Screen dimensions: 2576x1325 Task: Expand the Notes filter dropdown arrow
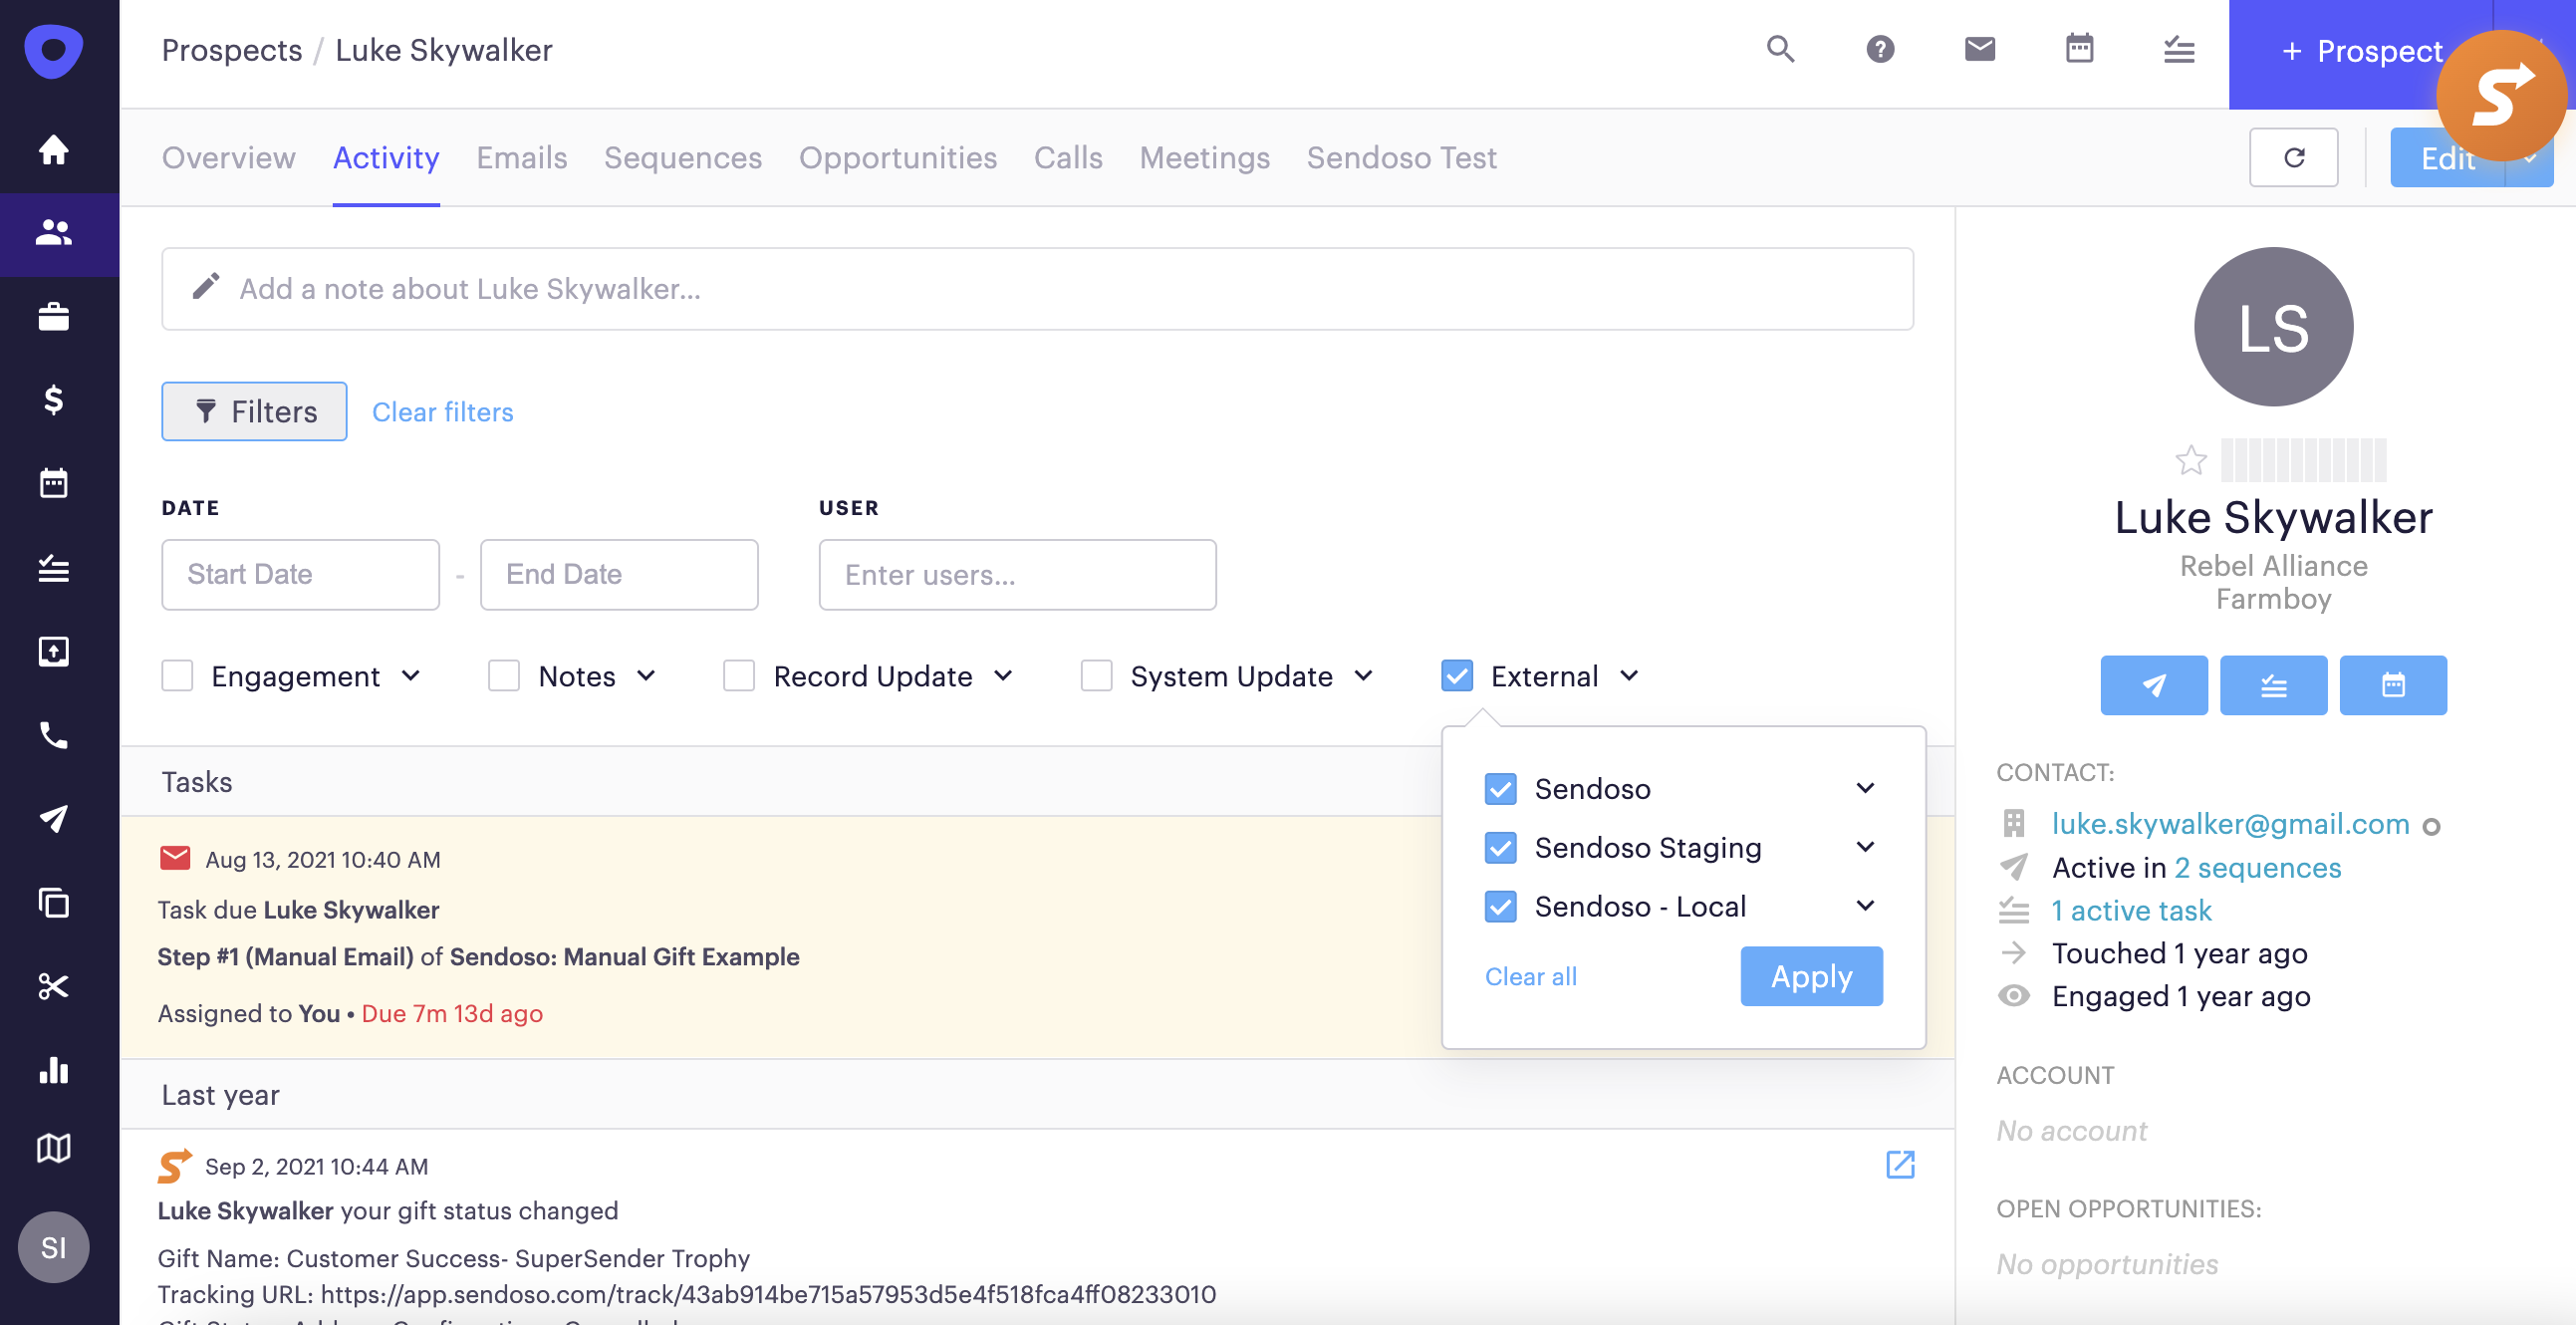click(x=646, y=676)
